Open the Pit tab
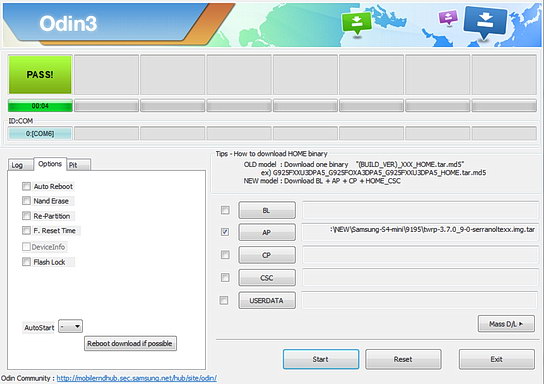Image resolution: width=544 pixels, height=384 pixels. (x=79, y=165)
